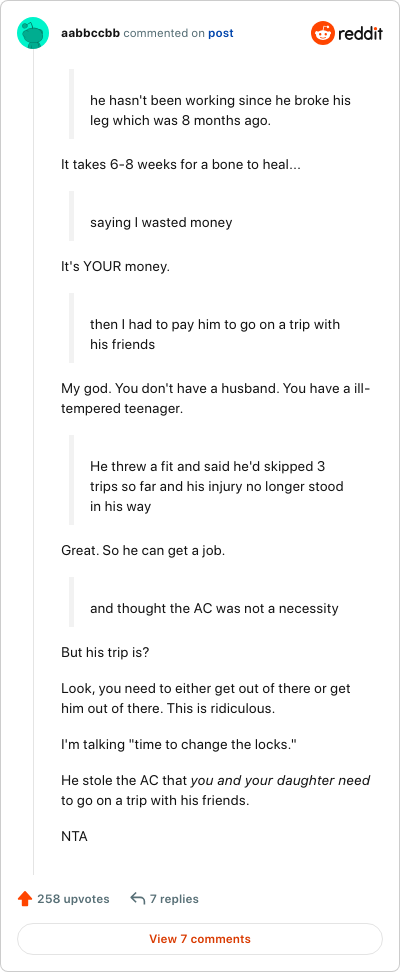Click the italic 'you and your daughter need' text
Viewport: 400px width, 972px height.
pyautogui.click(x=280, y=780)
